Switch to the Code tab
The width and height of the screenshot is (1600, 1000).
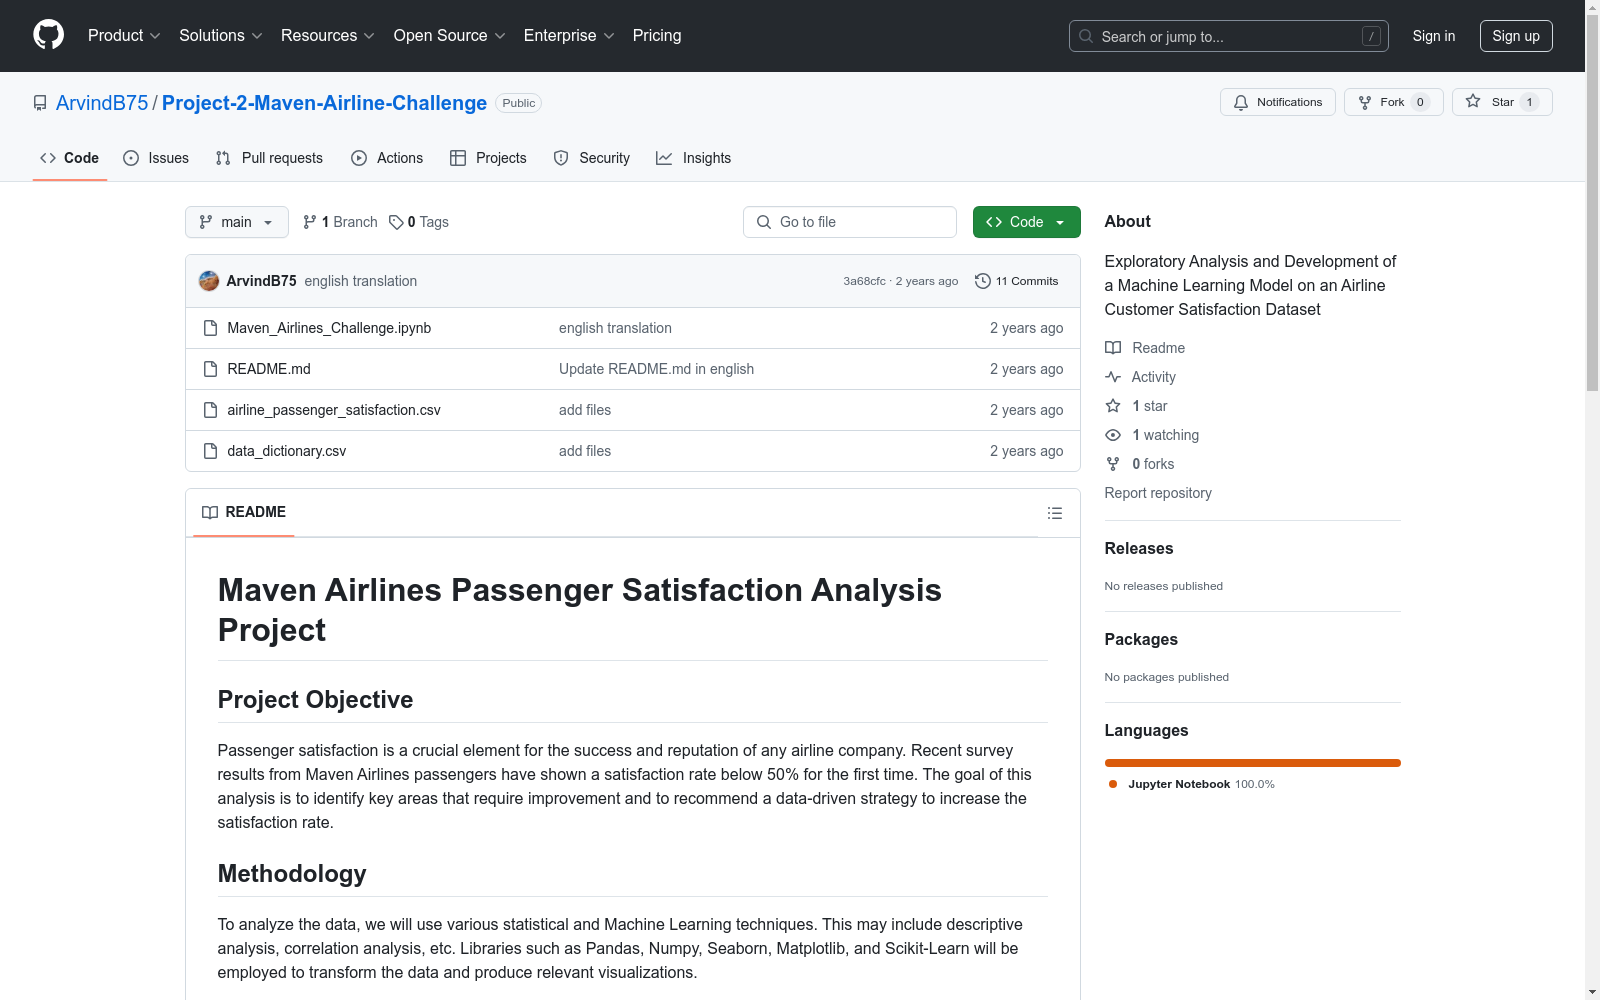(x=70, y=158)
